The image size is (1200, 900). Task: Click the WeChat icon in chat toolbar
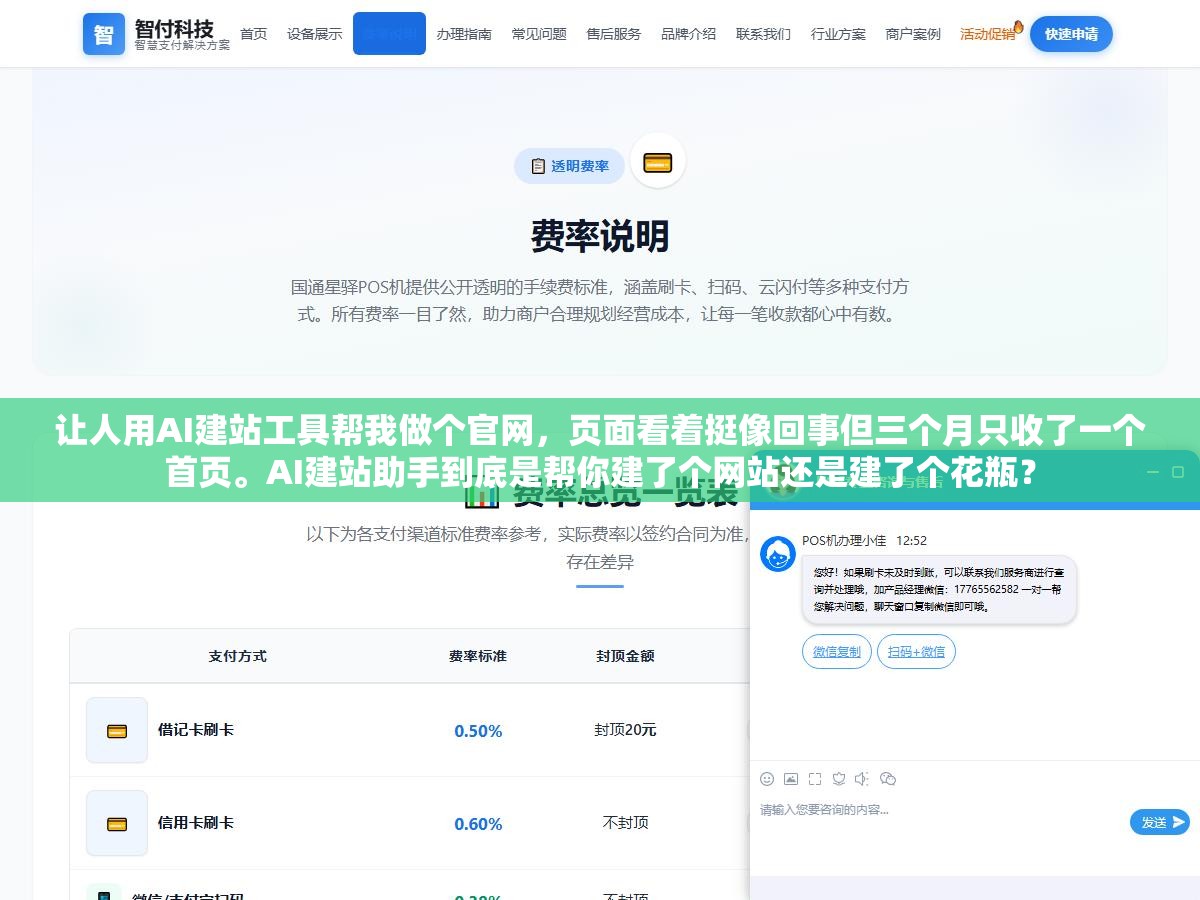[x=888, y=779]
